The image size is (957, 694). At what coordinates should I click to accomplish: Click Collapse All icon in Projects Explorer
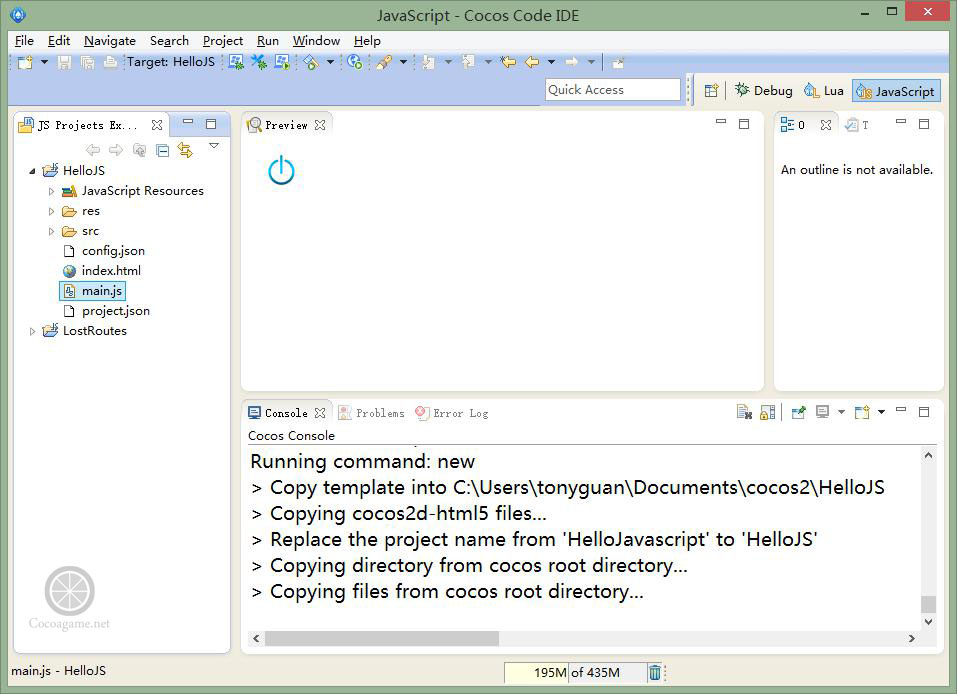[162, 150]
